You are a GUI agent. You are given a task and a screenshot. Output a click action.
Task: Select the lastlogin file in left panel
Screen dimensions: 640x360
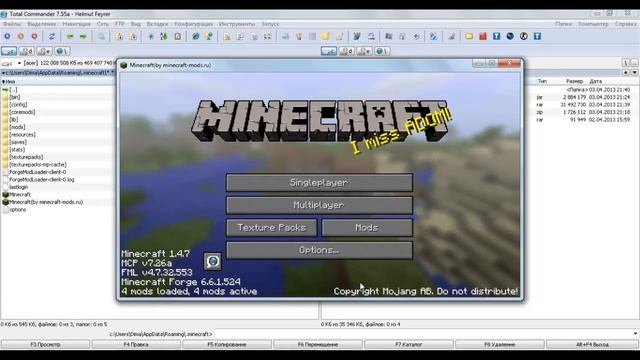coord(18,187)
